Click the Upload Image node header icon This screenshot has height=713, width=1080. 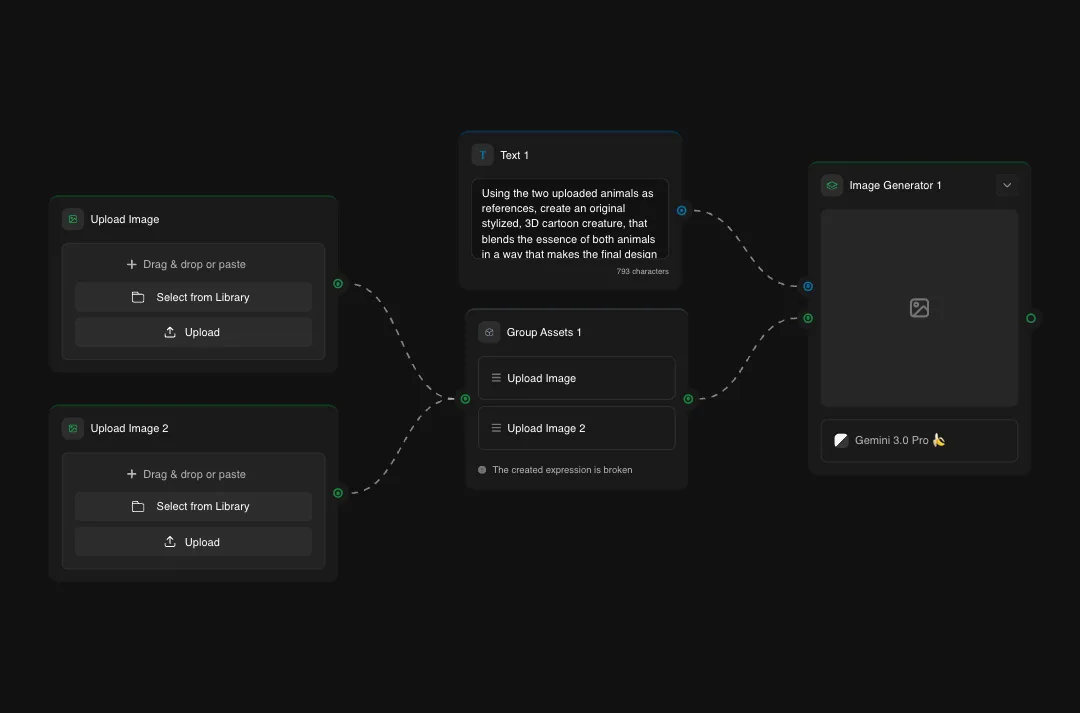click(73, 219)
